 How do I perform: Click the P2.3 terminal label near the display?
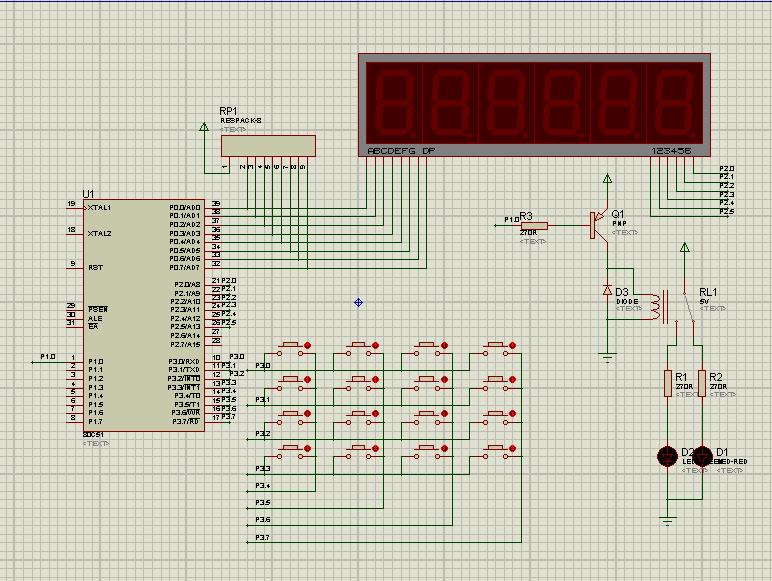pos(727,194)
